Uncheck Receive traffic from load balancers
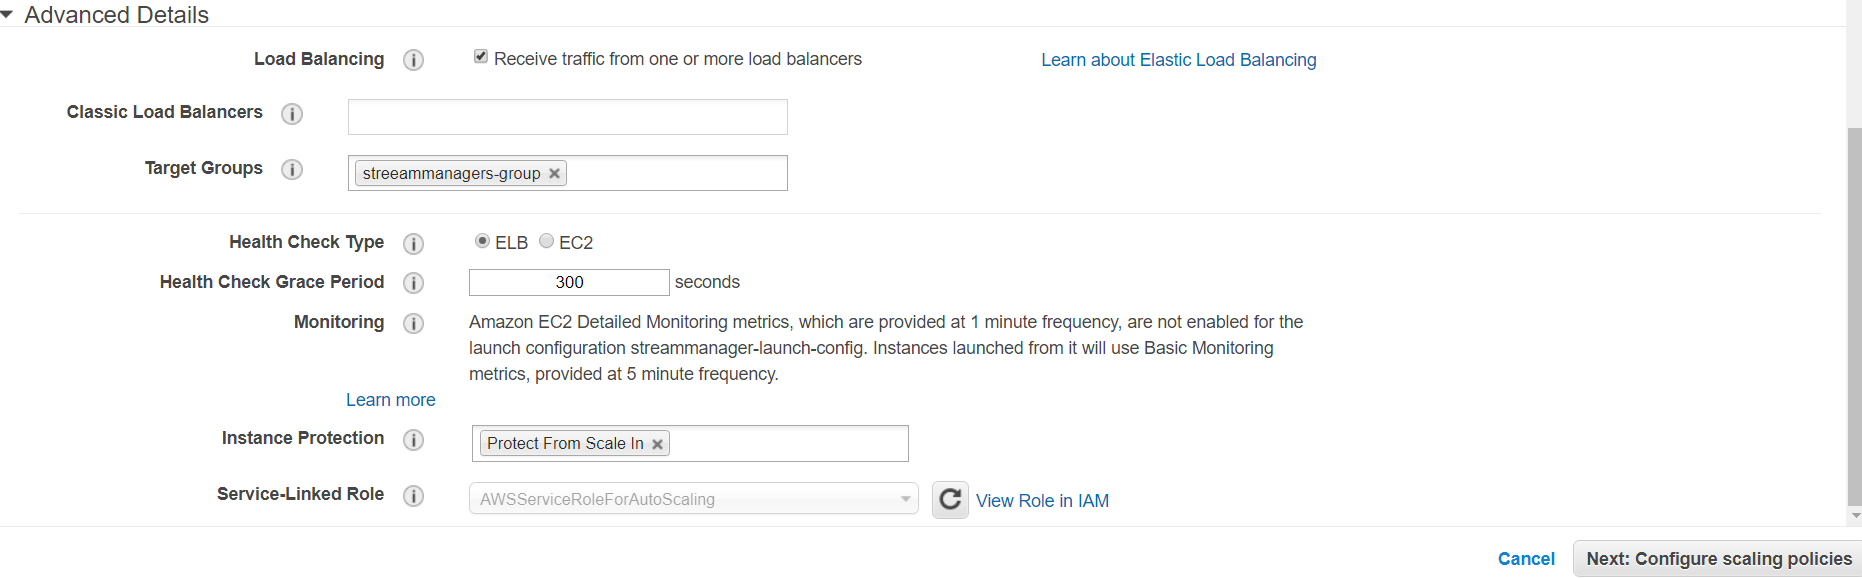 tap(481, 57)
